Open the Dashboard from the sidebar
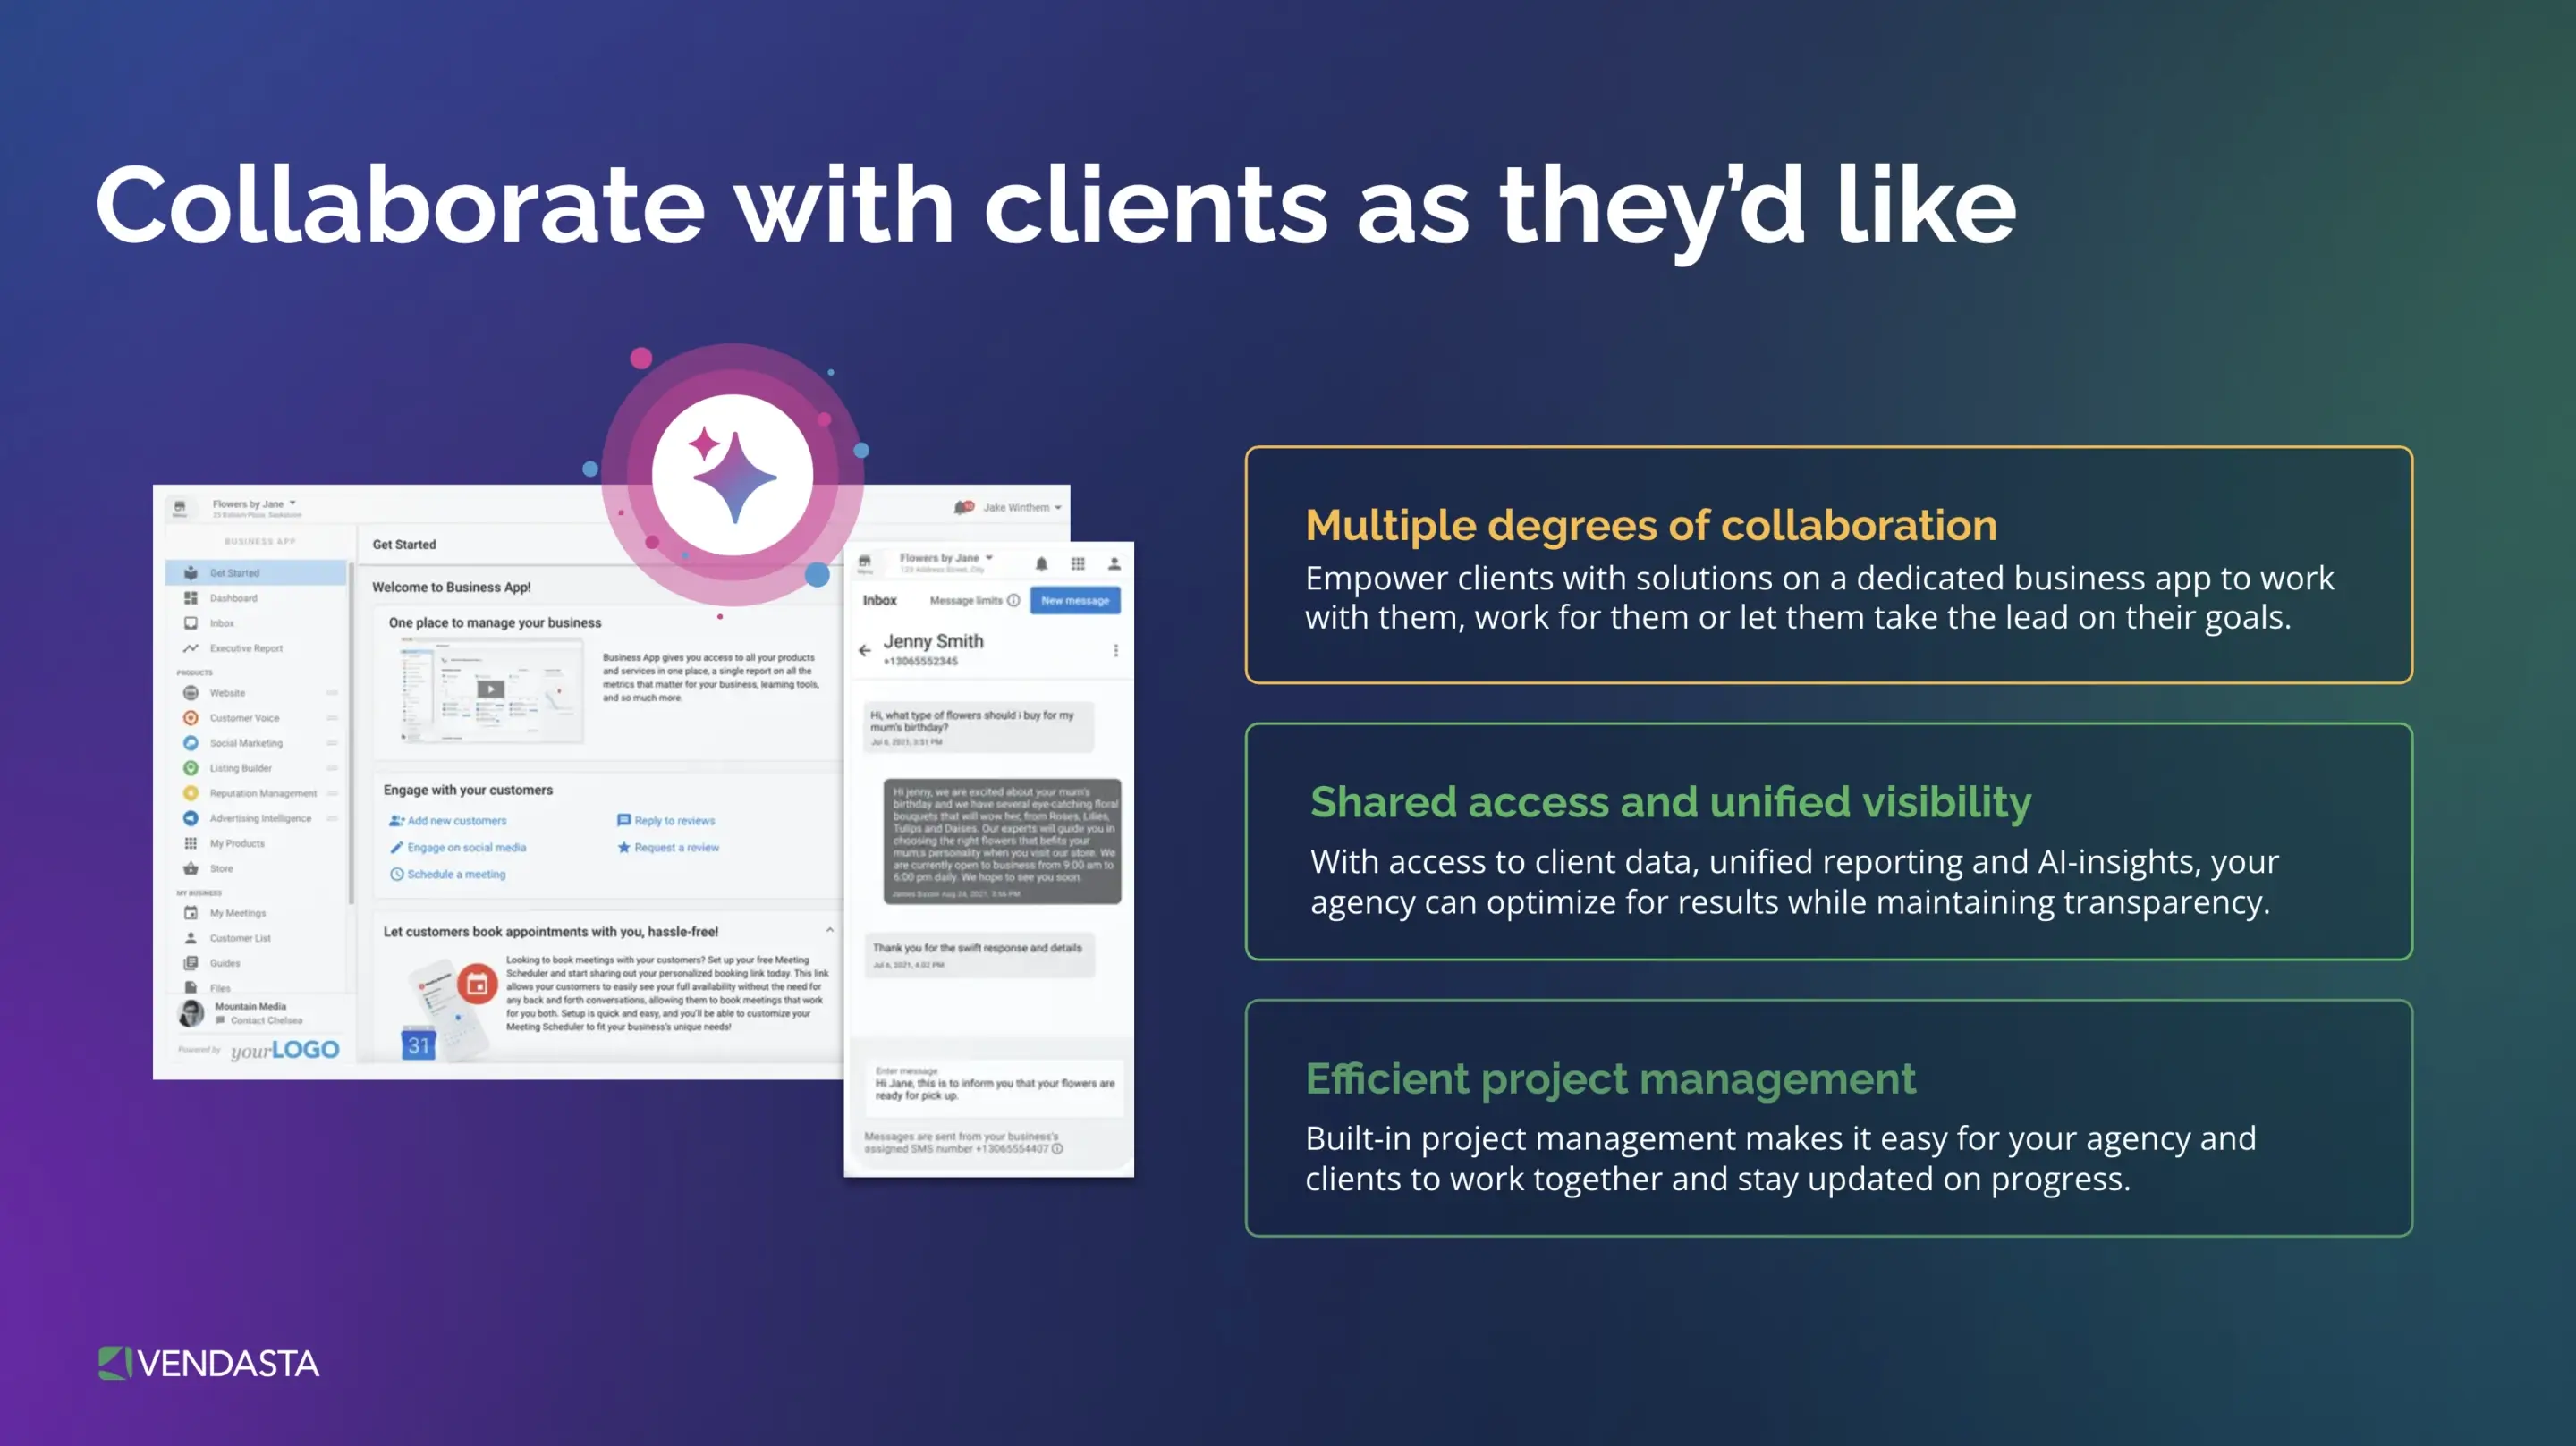 point(191,598)
